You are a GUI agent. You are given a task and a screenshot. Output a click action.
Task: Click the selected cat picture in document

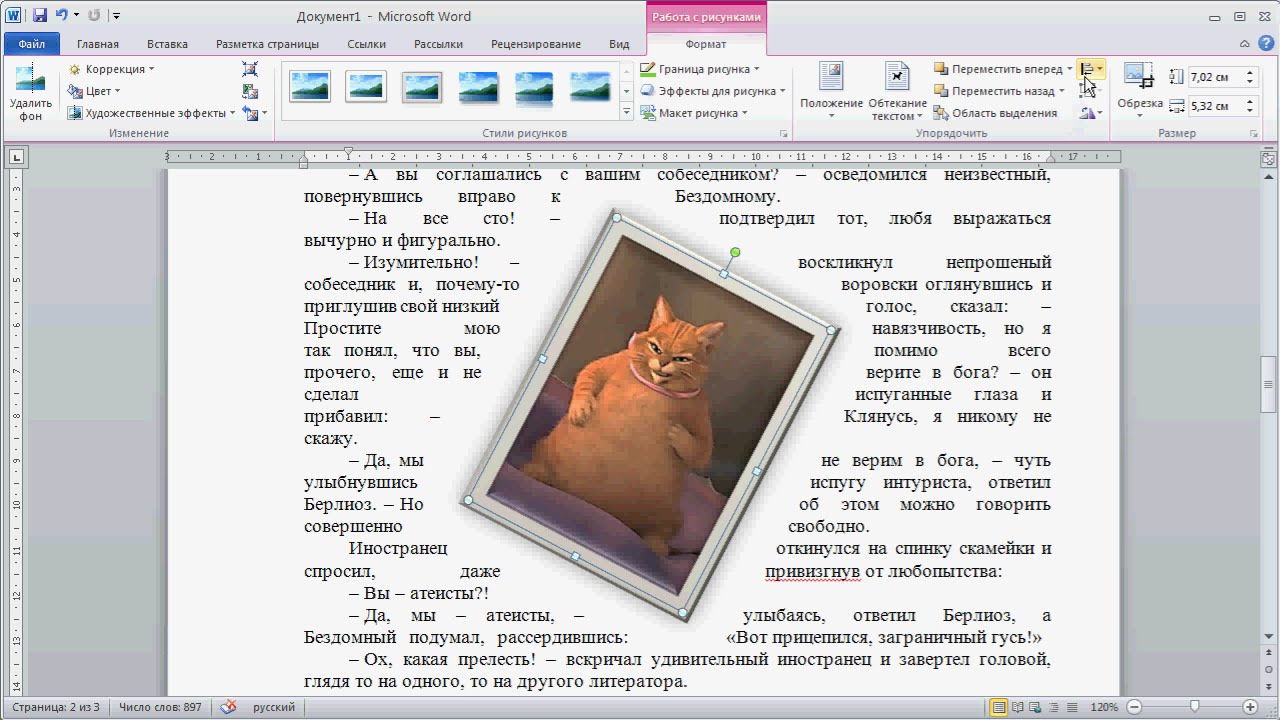coord(651,417)
